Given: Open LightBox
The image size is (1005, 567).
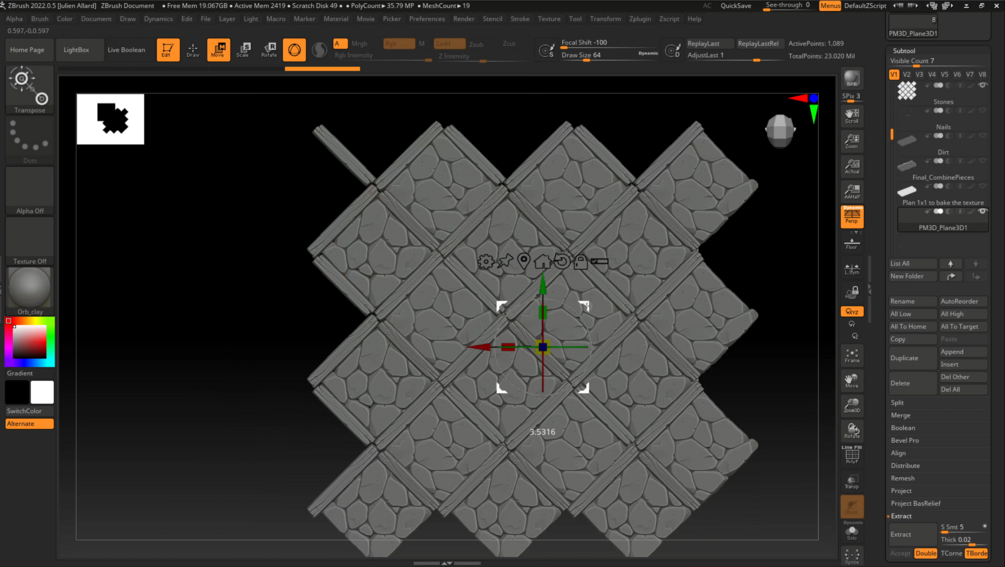Looking at the screenshot, I should [76, 49].
